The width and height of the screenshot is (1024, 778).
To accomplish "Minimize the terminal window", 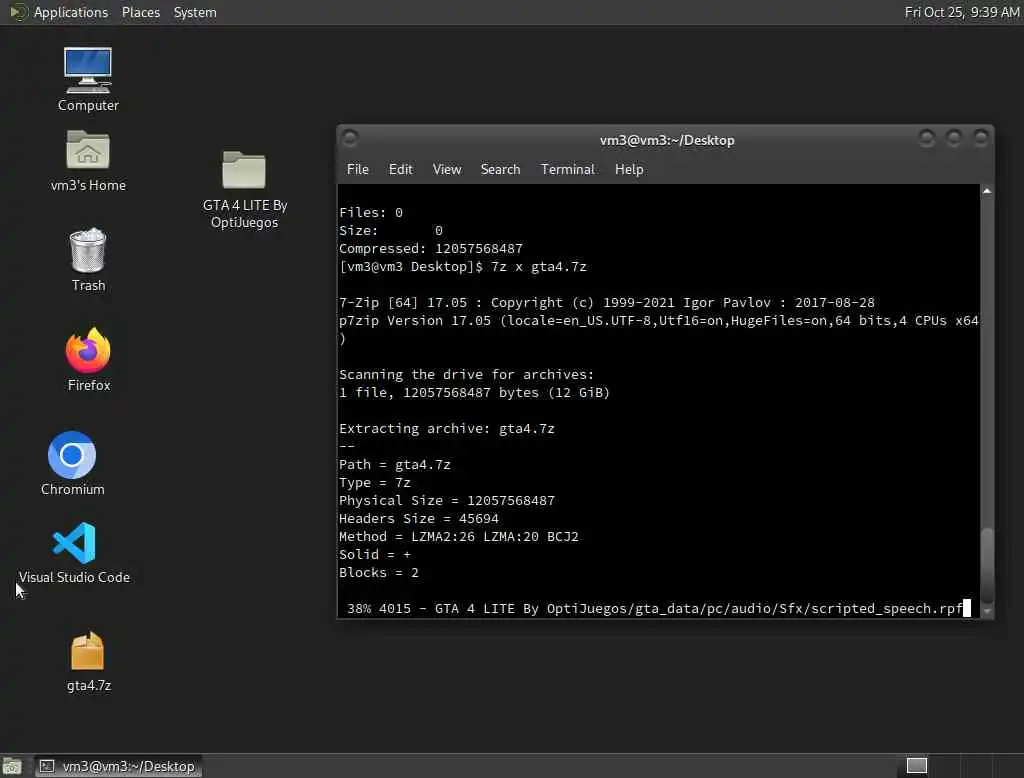I will pos(926,138).
